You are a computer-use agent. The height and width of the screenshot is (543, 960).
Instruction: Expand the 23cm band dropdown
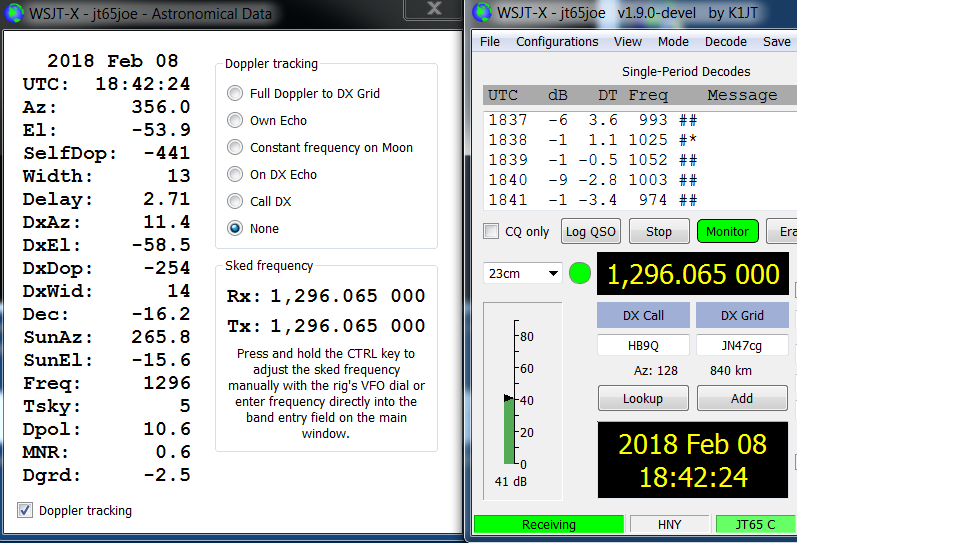pyautogui.click(x=522, y=273)
